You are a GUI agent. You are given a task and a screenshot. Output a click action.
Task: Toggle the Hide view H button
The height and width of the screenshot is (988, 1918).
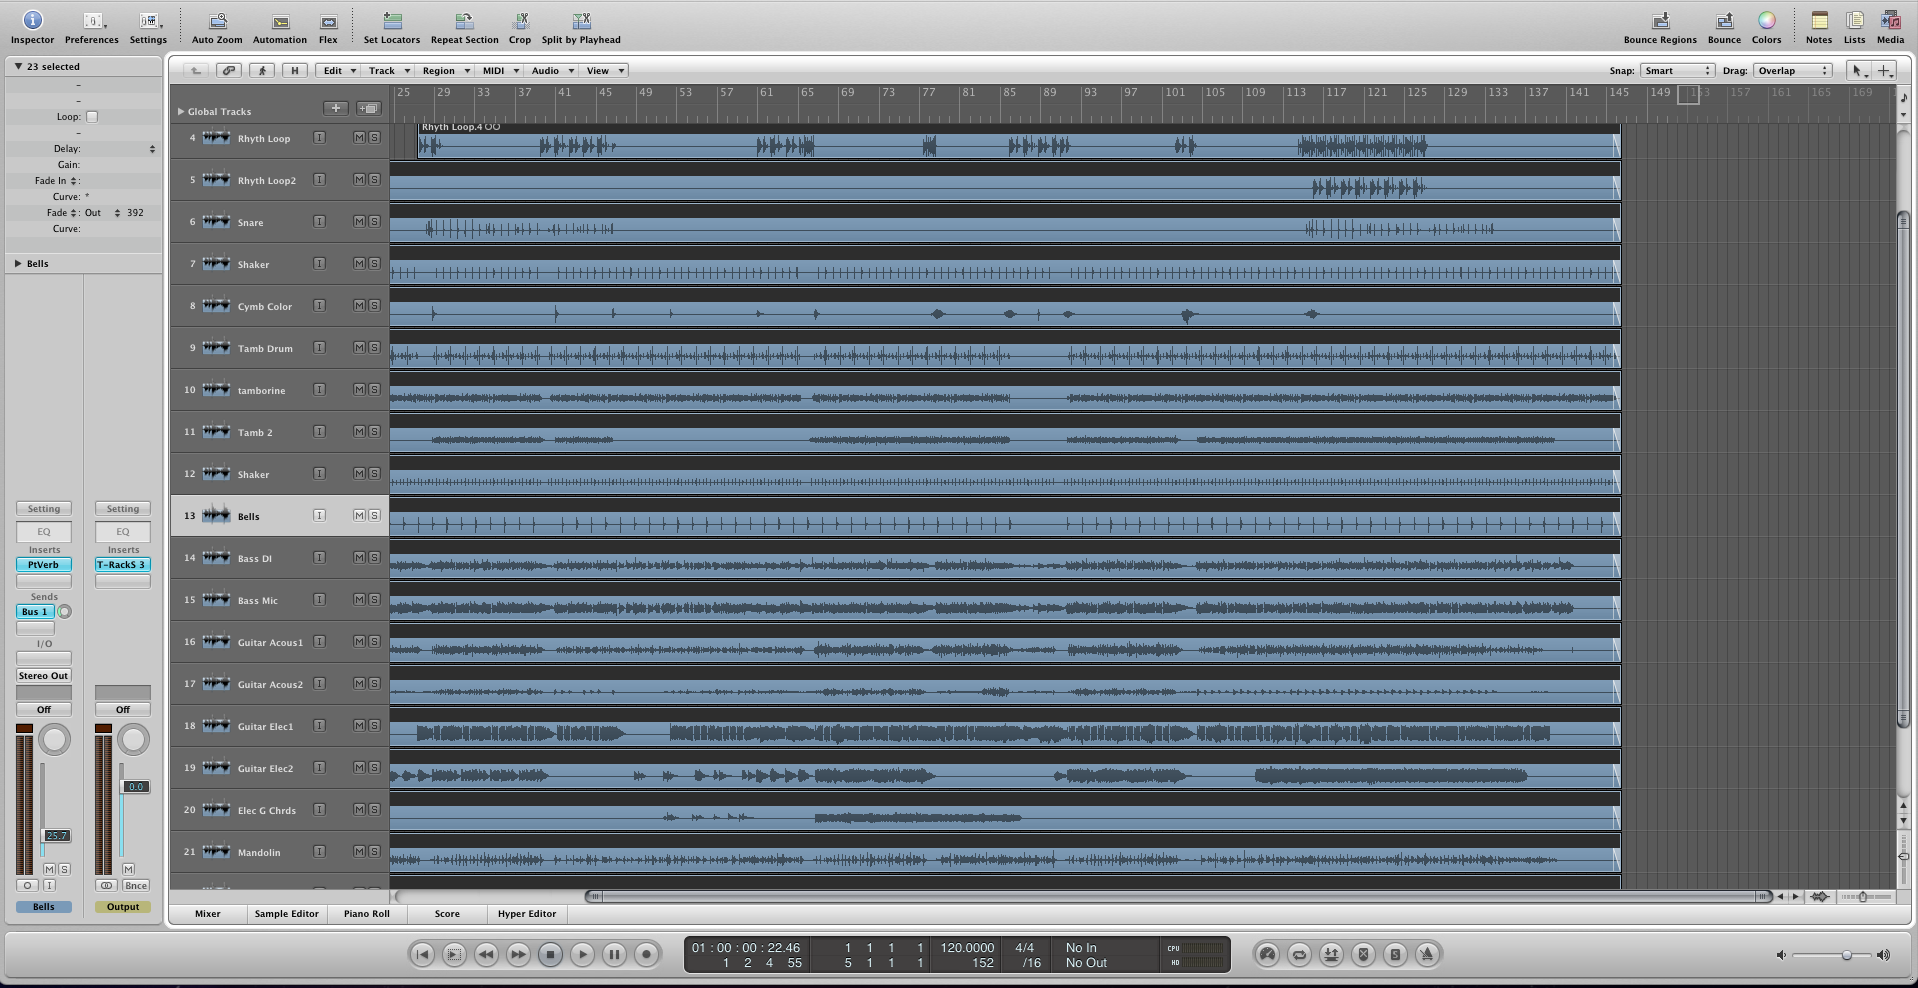pos(294,70)
